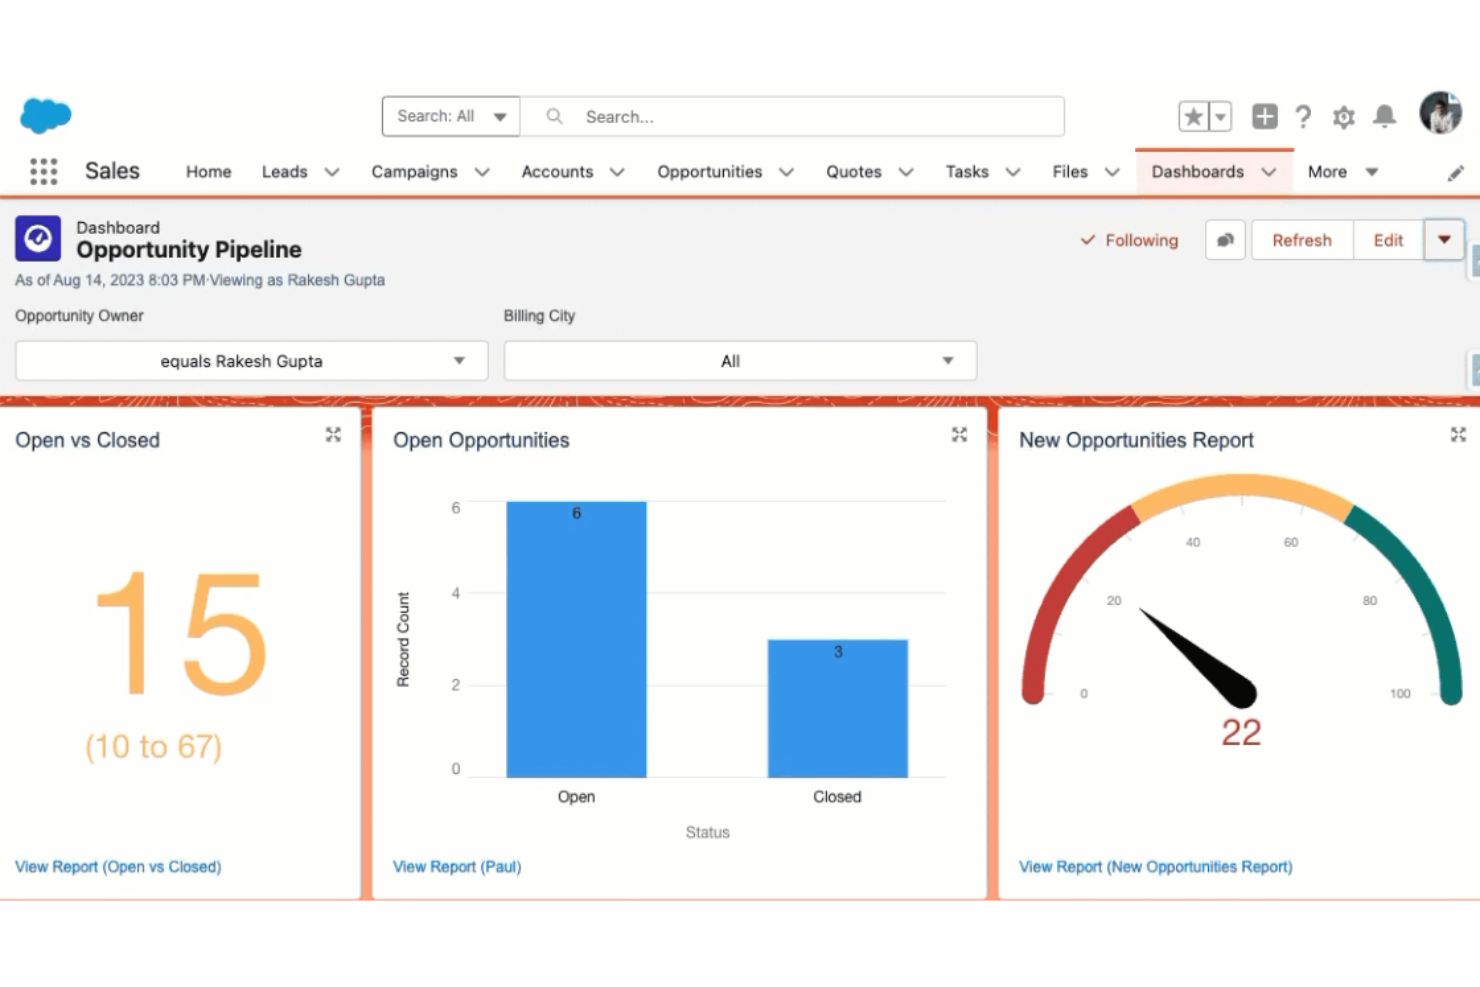Open the Billing City filter dropdown
Image resolution: width=1480 pixels, height=987 pixels.
coord(740,361)
